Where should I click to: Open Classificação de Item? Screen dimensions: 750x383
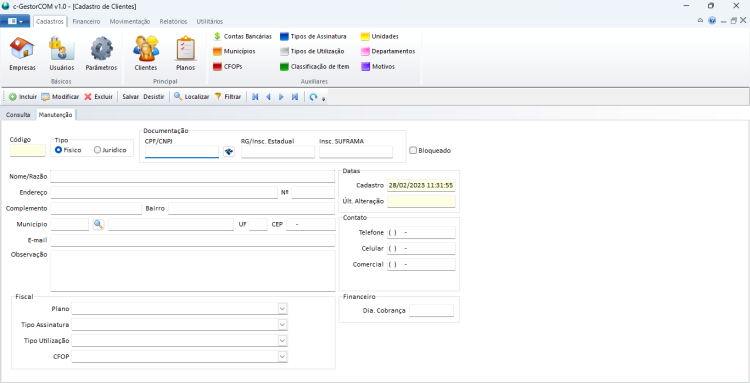[315, 67]
